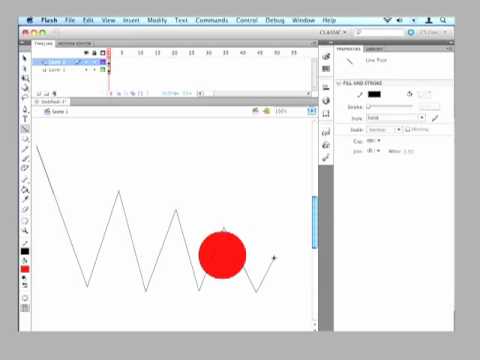
Task: Select the Pencil tool
Action: (25, 149)
